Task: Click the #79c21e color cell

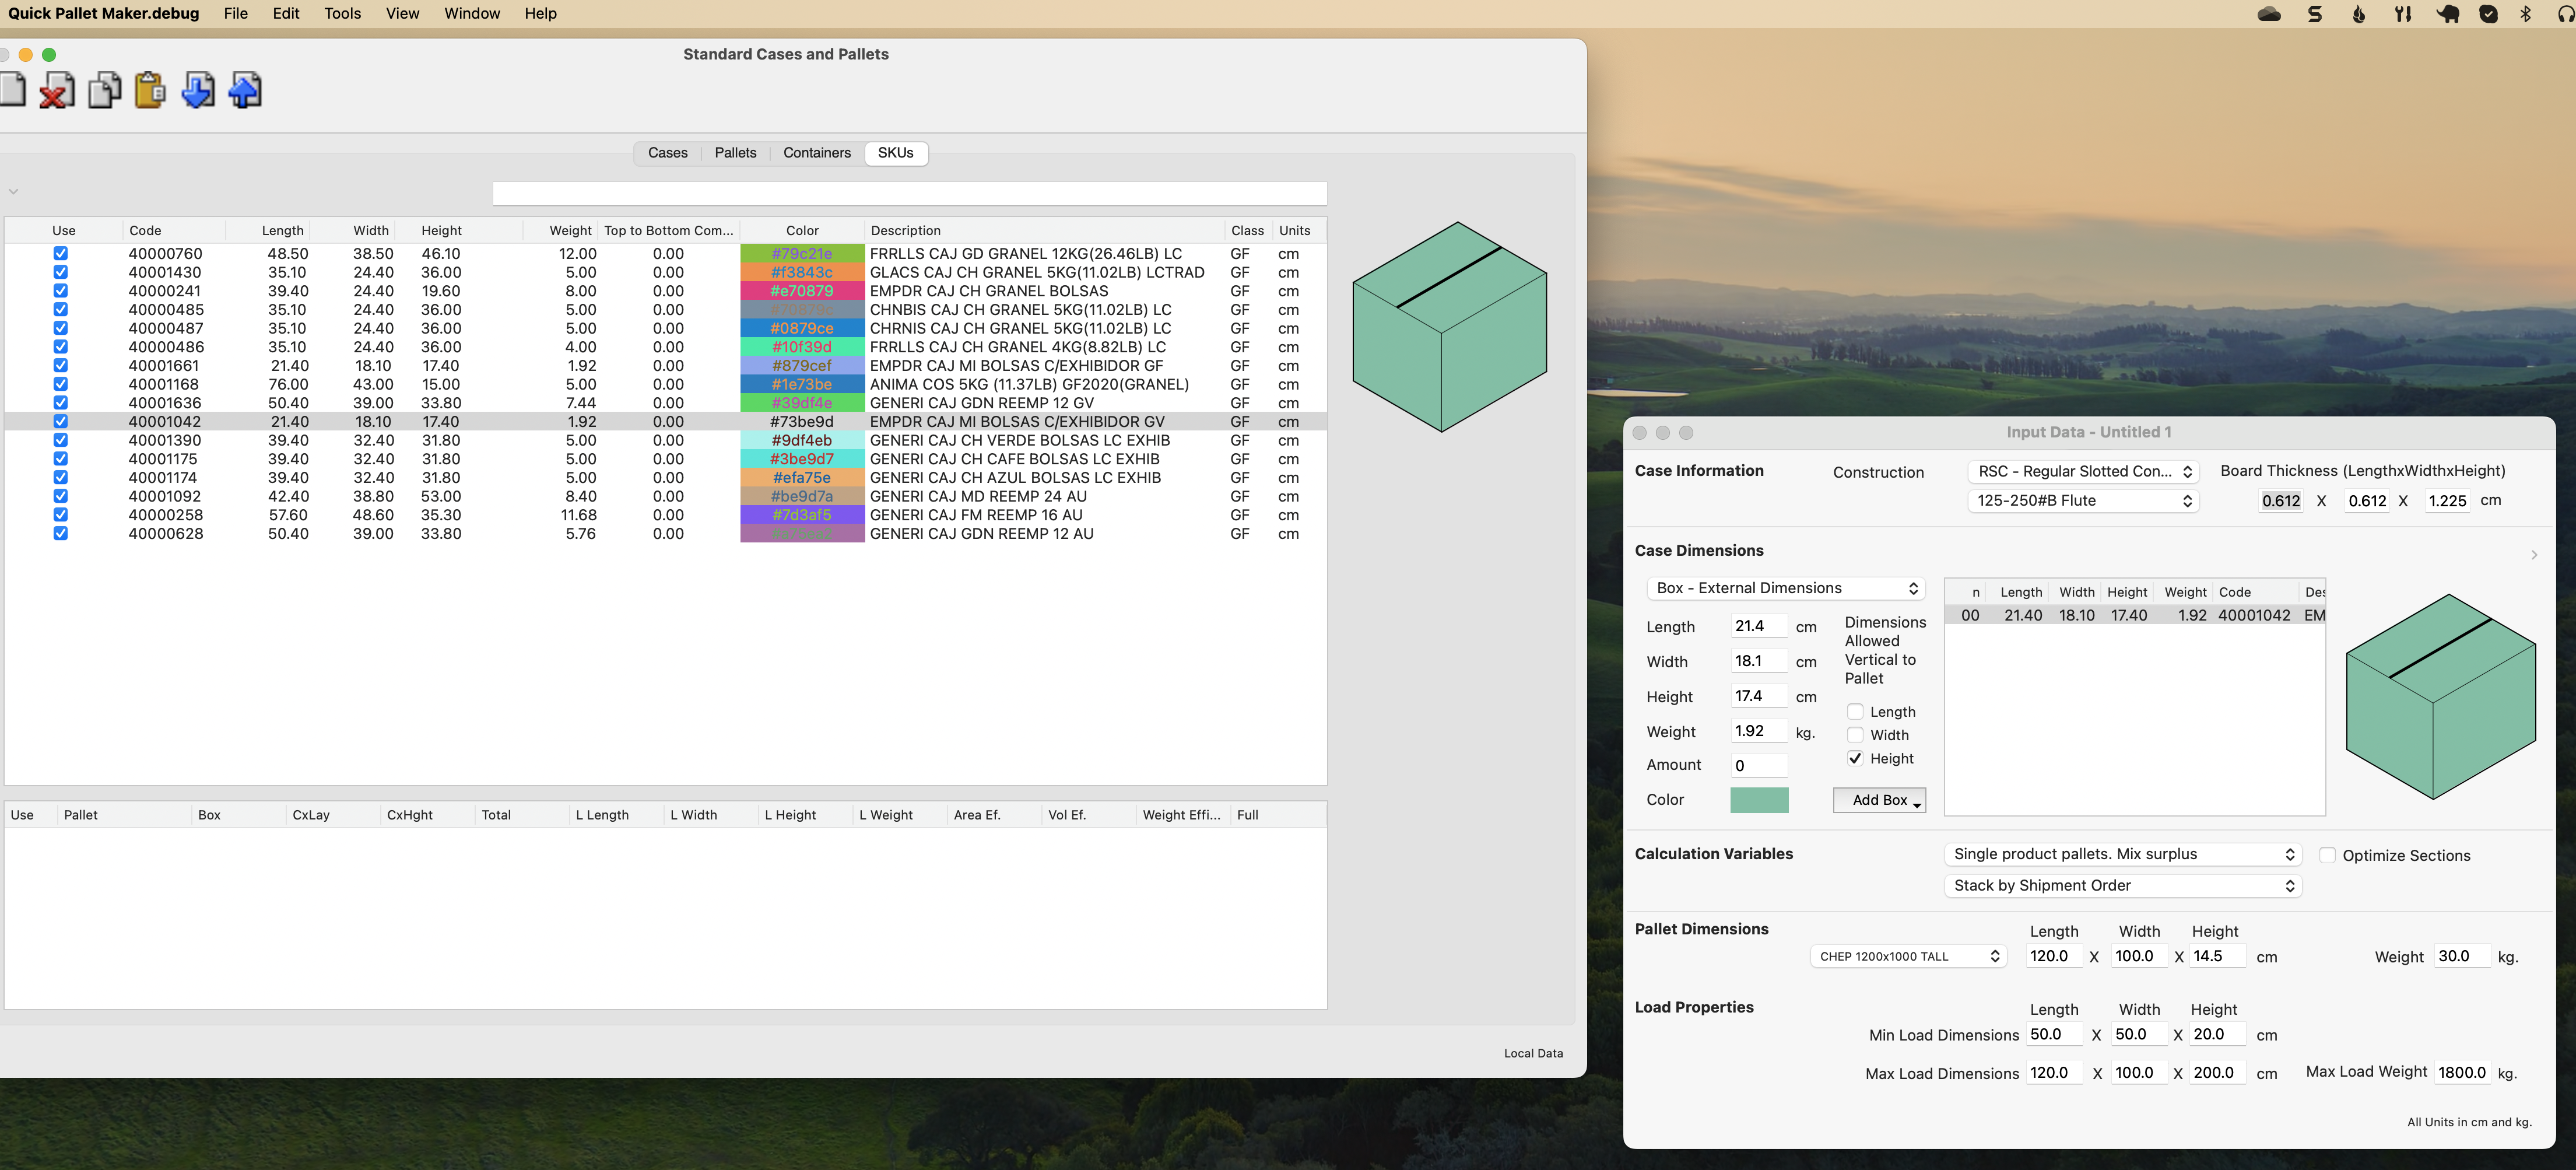Action: 802,254
